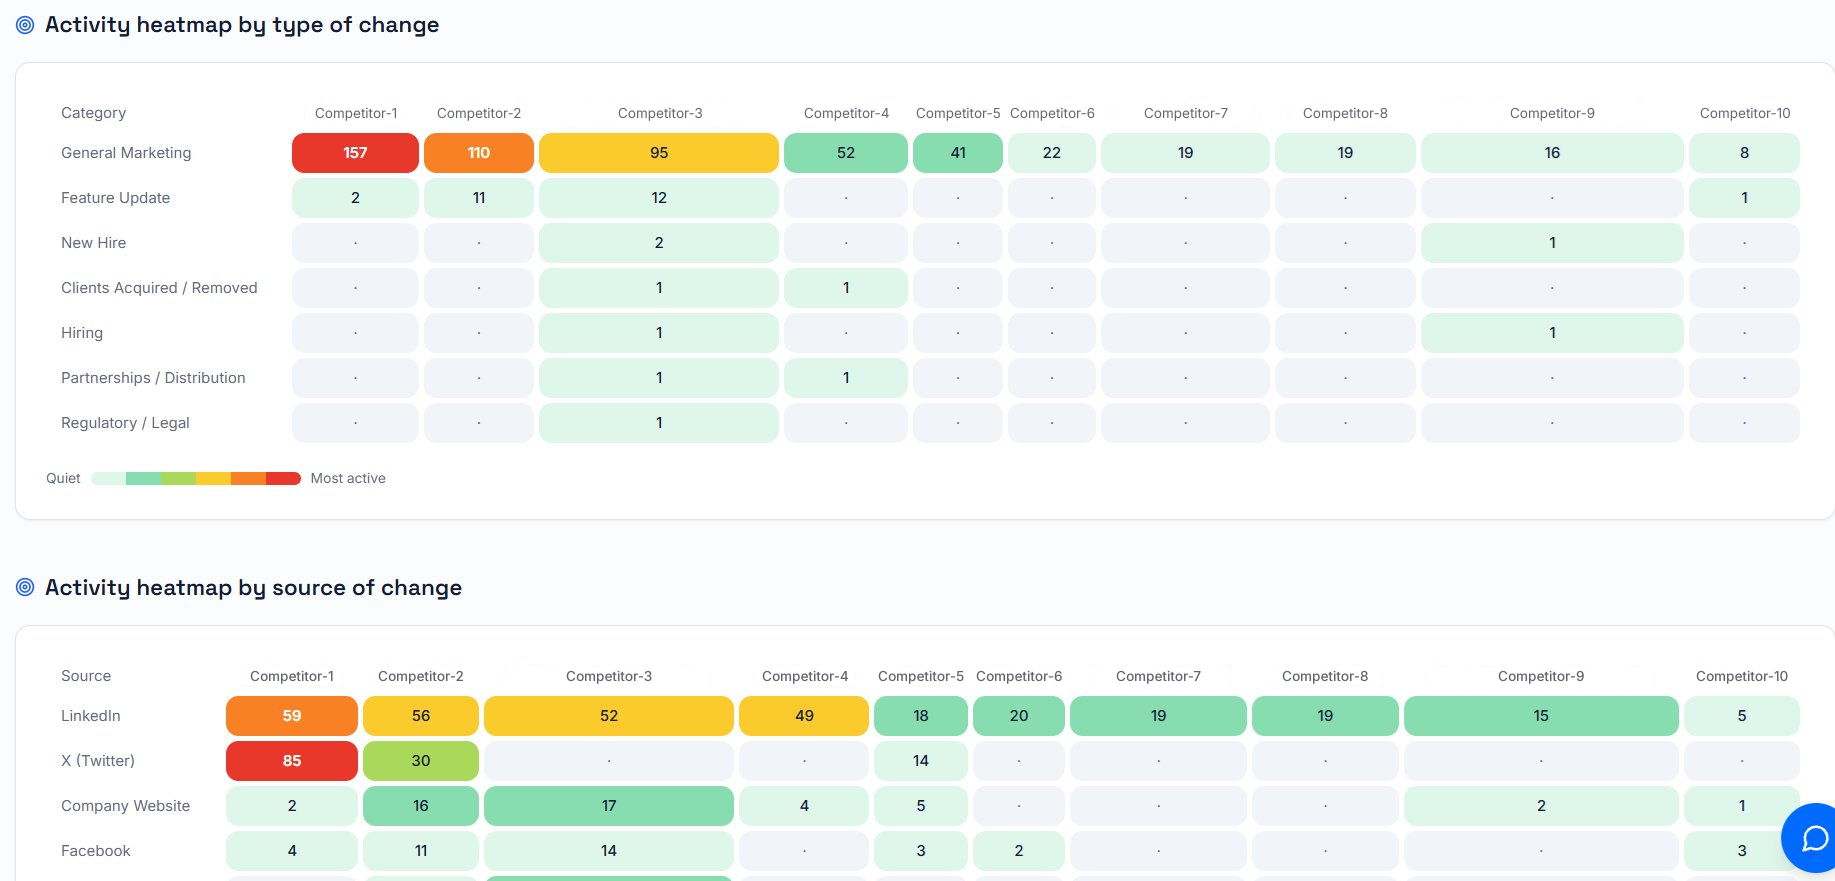Click the 'Most active' legend label
Viewport: 1835px width, 881px height.
coord(348,478)
